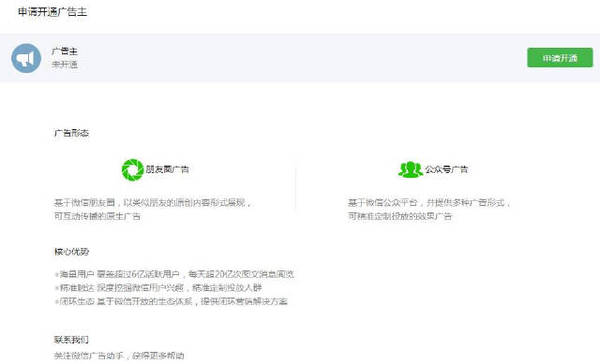Click the 精准触达 advantage bullet line
The height and width of the screenshot is (364, 600).
(158, 287)
